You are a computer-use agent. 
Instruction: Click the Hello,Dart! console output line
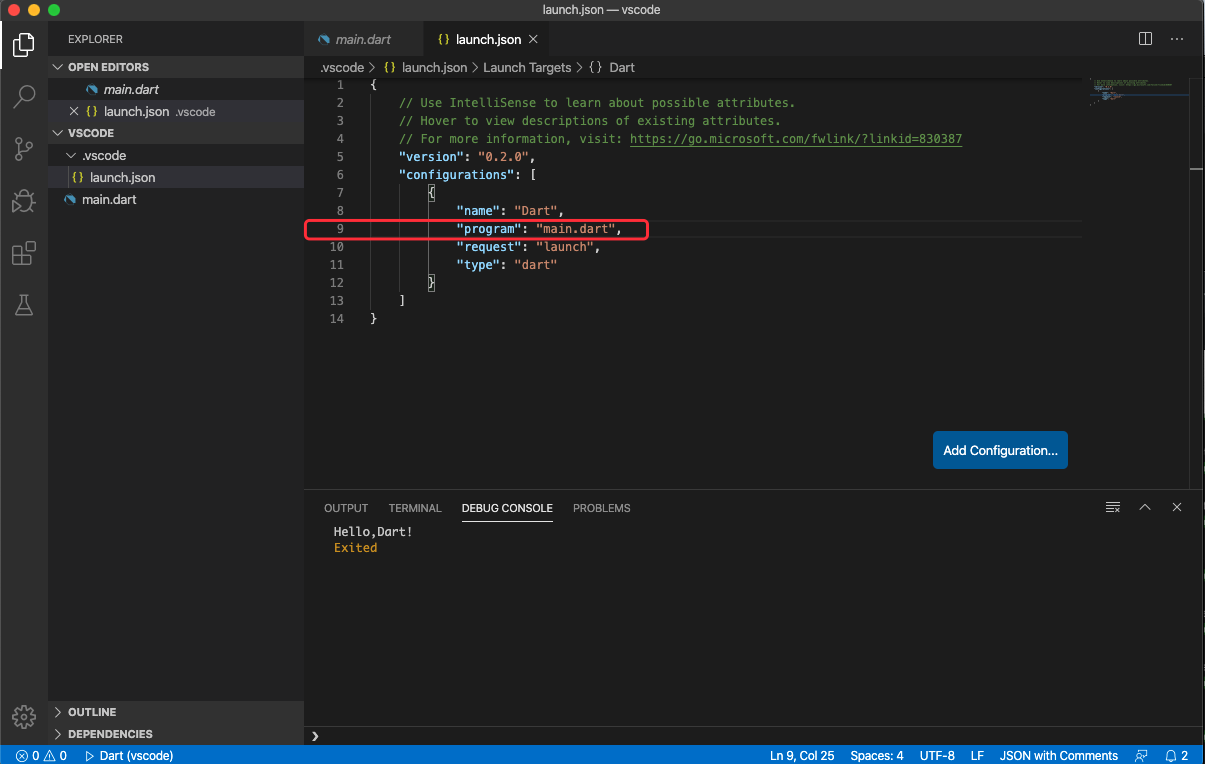tap(373, 532)
